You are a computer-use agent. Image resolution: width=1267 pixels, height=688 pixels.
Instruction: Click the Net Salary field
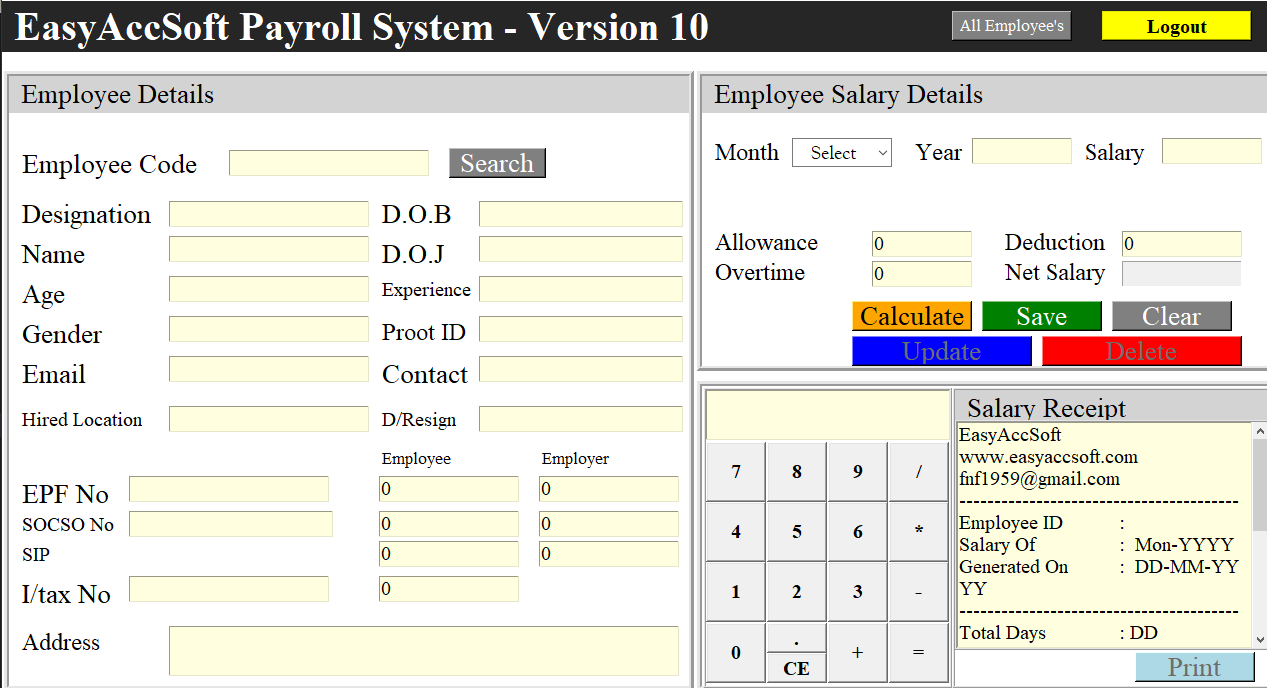click(1182, 274)
